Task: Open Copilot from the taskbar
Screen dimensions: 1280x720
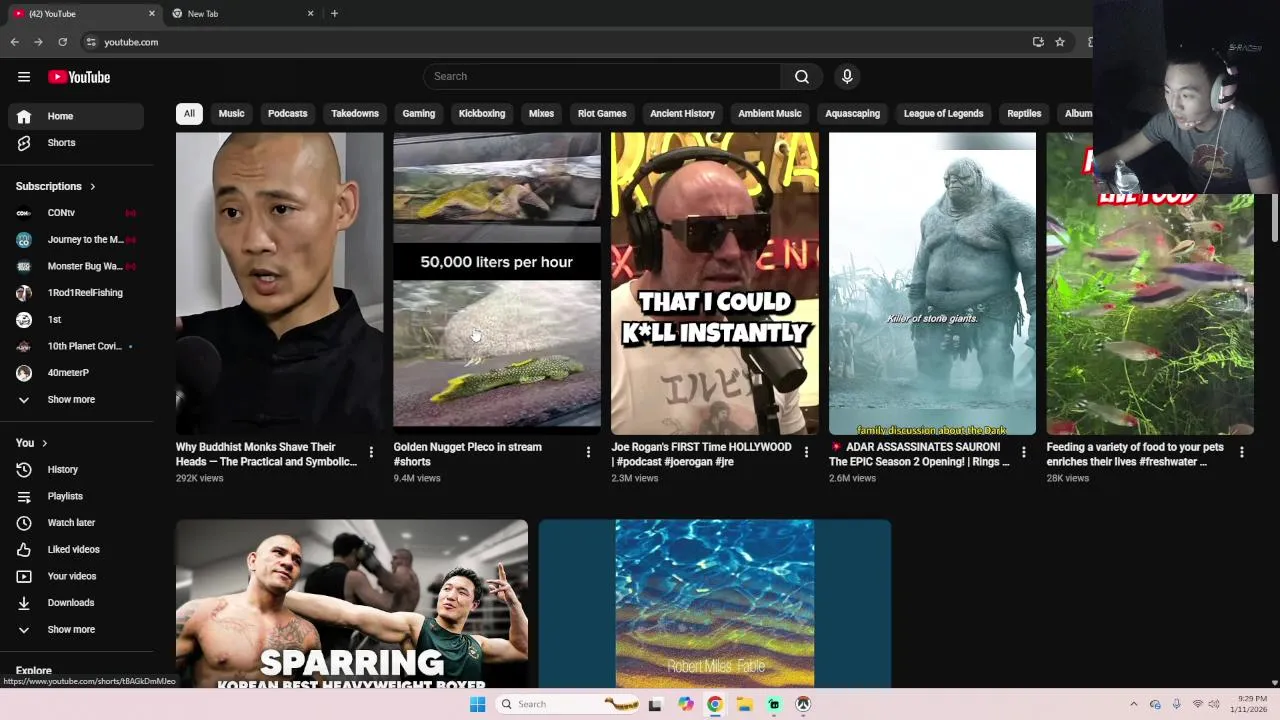Action: 686,704
